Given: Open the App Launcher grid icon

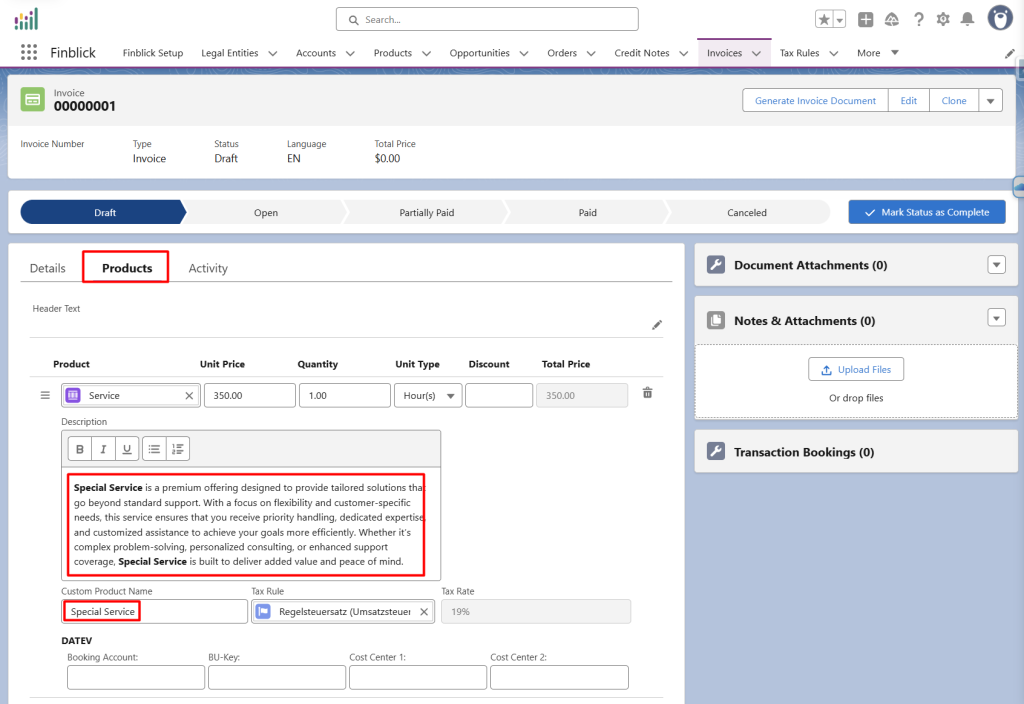Looking at the screenshot, I should pos(29,53).
